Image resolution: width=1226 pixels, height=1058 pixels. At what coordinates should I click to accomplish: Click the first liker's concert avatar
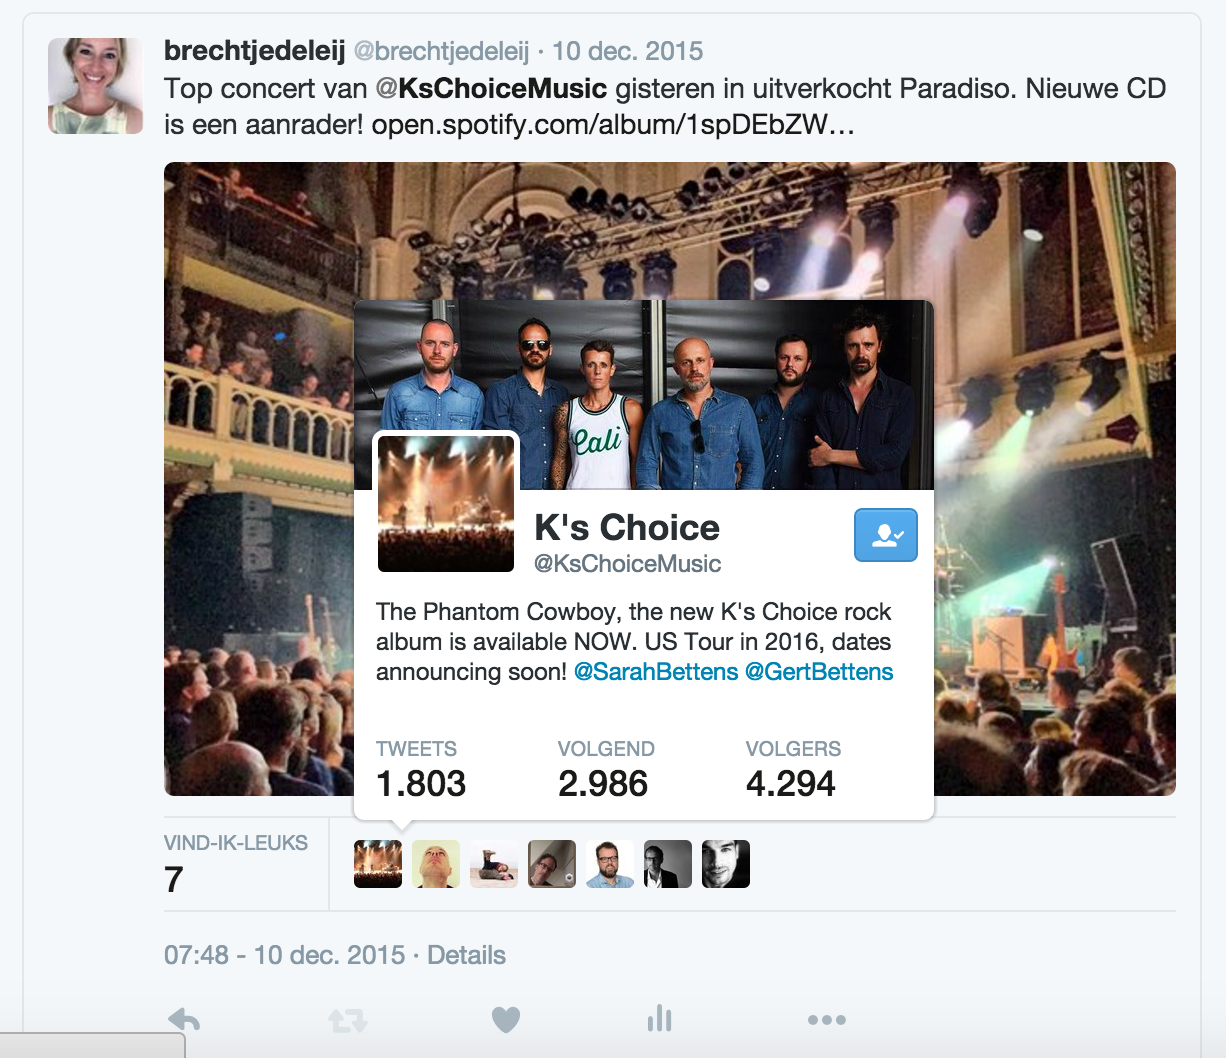click(x=378, y=864)
